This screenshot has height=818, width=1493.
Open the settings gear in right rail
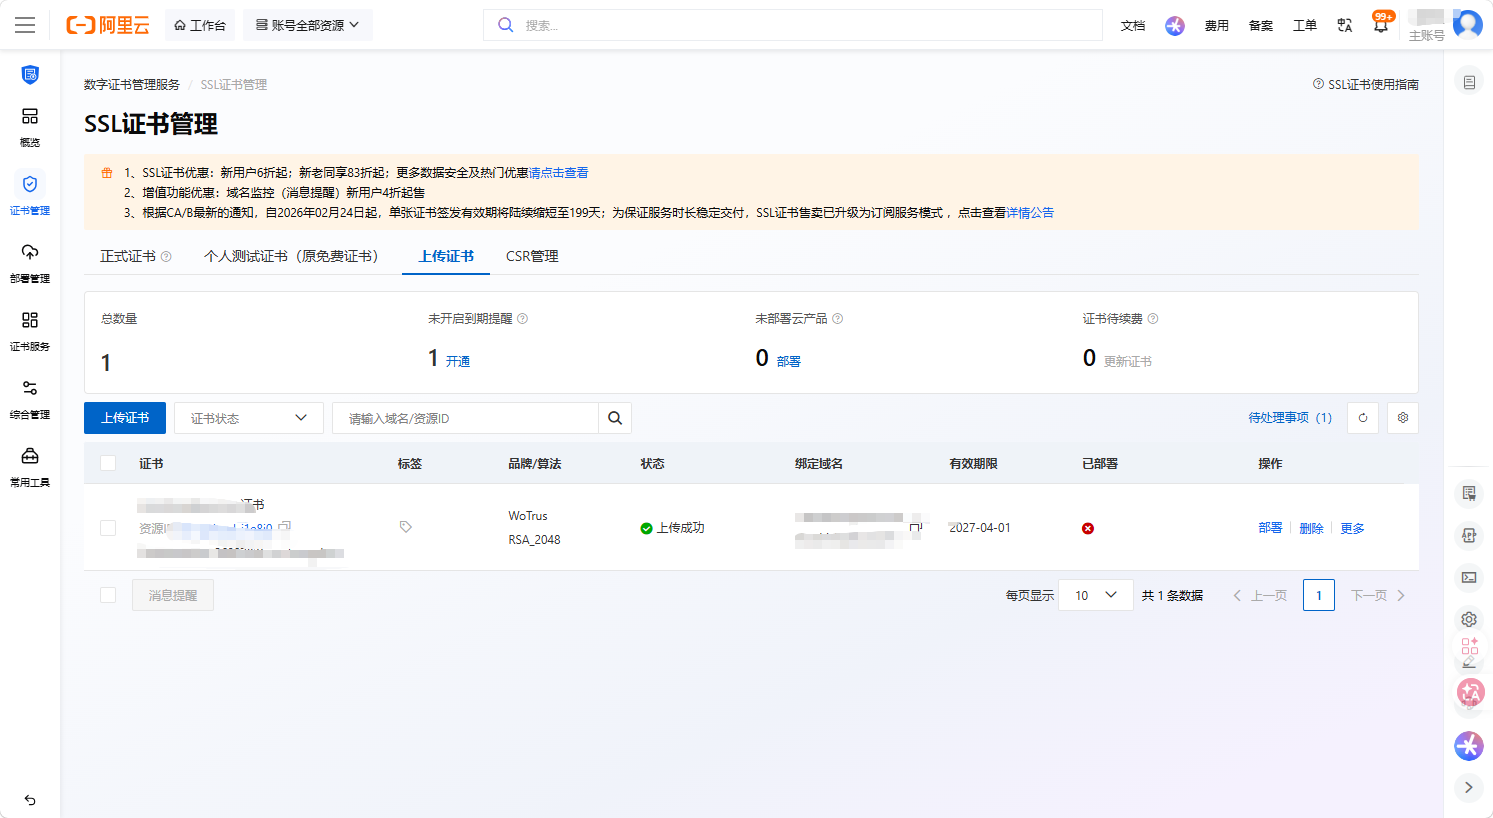pyautogui.click(x=1469, y=619)
